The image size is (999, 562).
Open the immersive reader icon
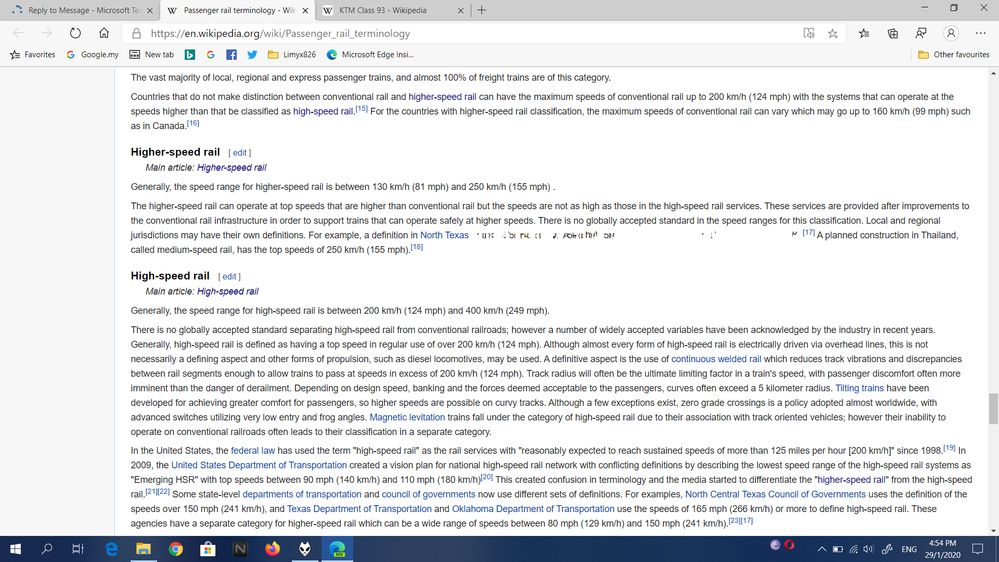(809, 33)
